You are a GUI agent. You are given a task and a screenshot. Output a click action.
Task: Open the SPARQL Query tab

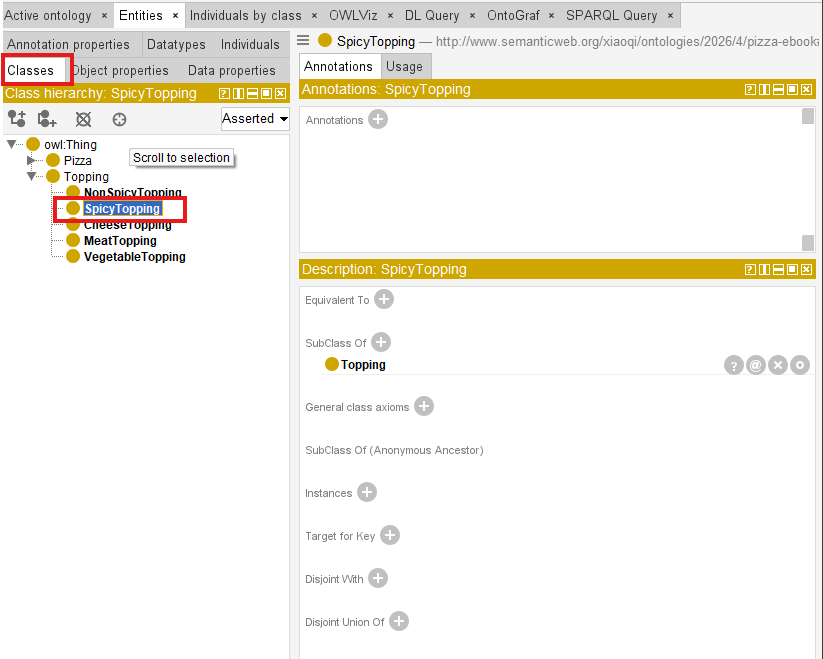[x=611, y=16]
